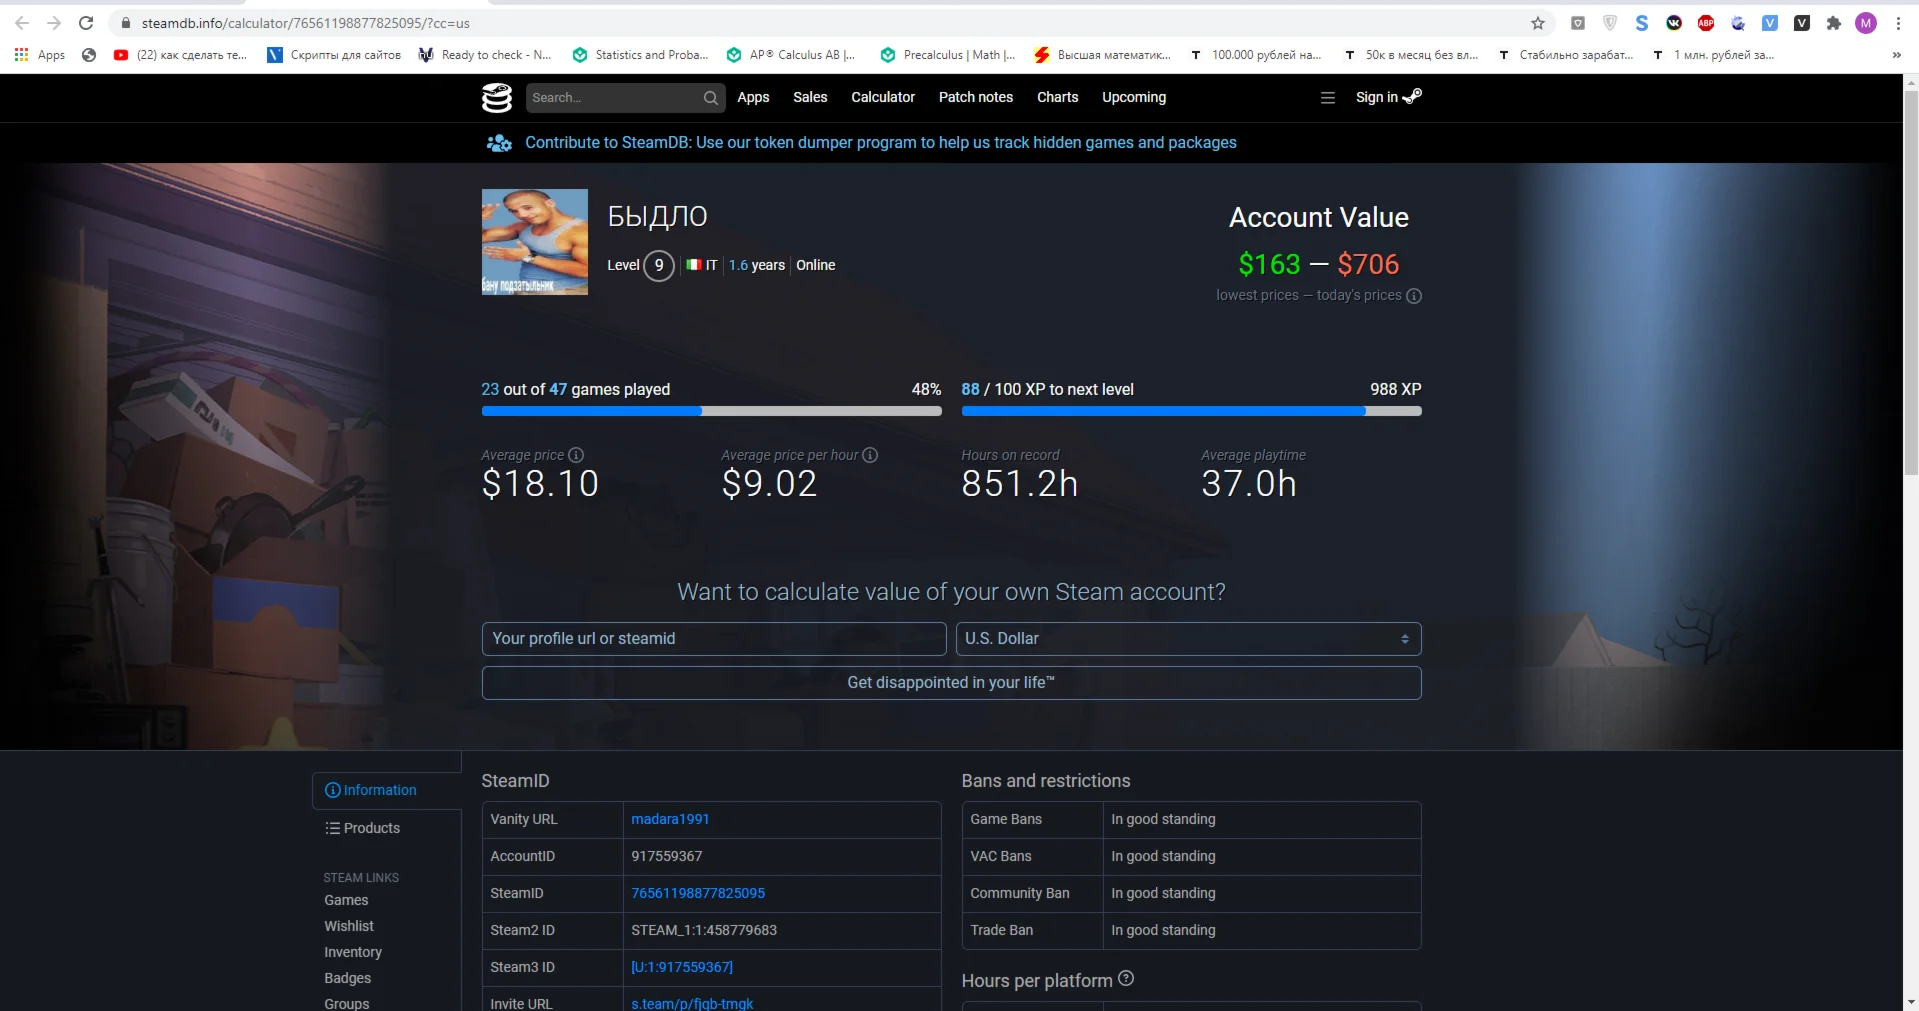The height and width of the screenshot is (1011, 1919).
Task: Click the Average price per hour info icon
Action: (x=870, y=455)
